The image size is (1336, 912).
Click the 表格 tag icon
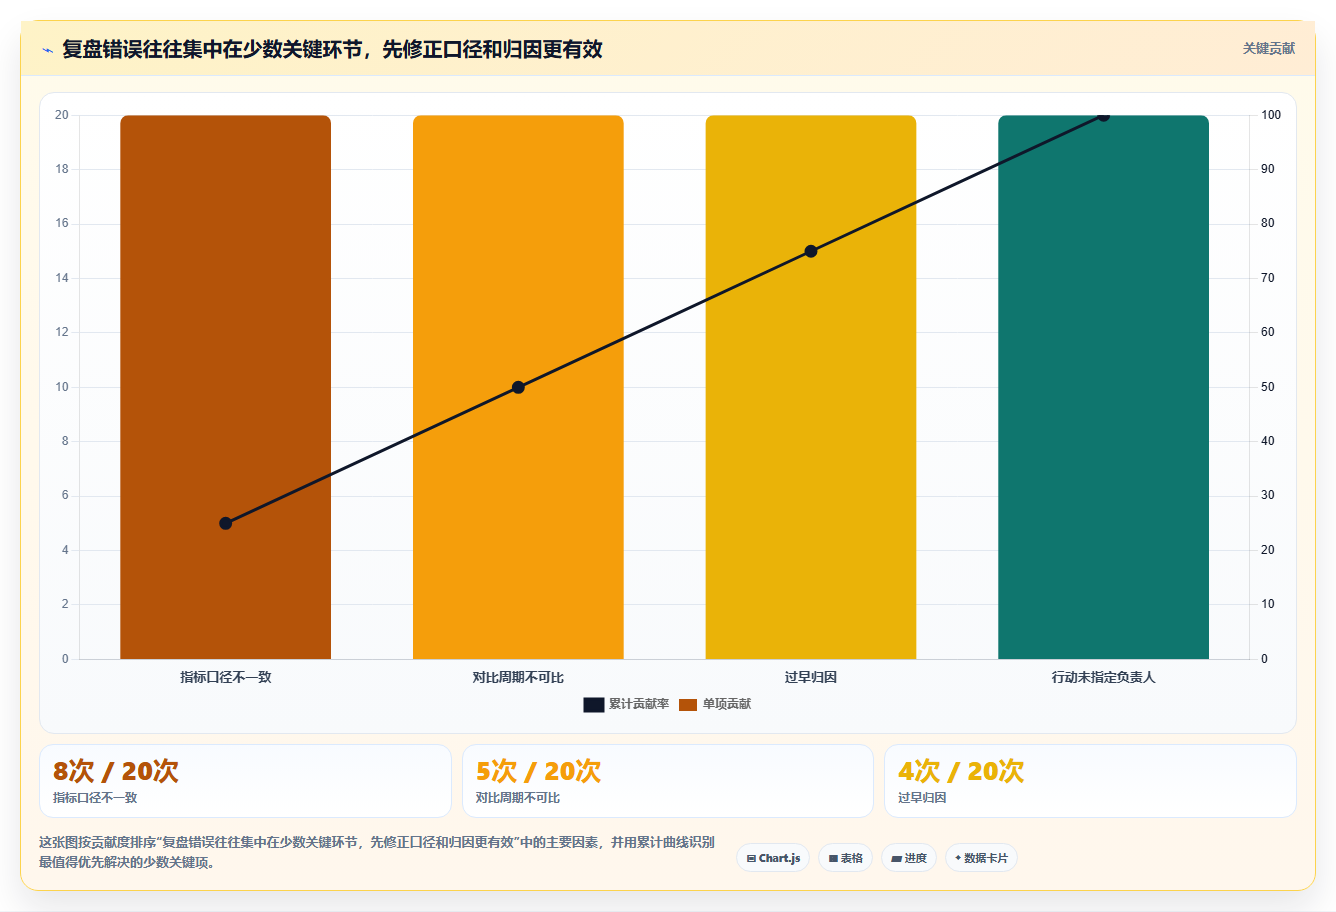click(833, 859)
